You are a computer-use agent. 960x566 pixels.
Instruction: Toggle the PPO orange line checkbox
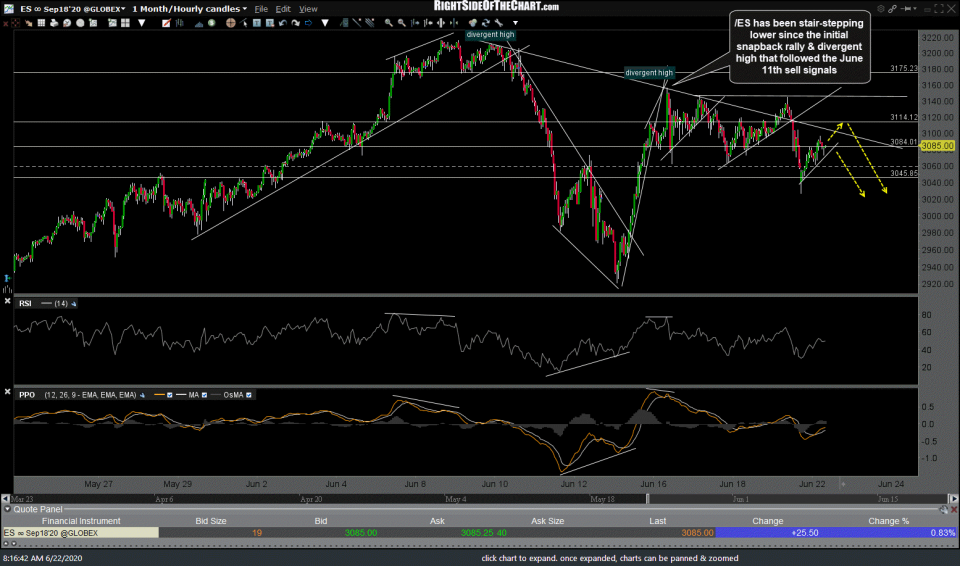[170, 395]
